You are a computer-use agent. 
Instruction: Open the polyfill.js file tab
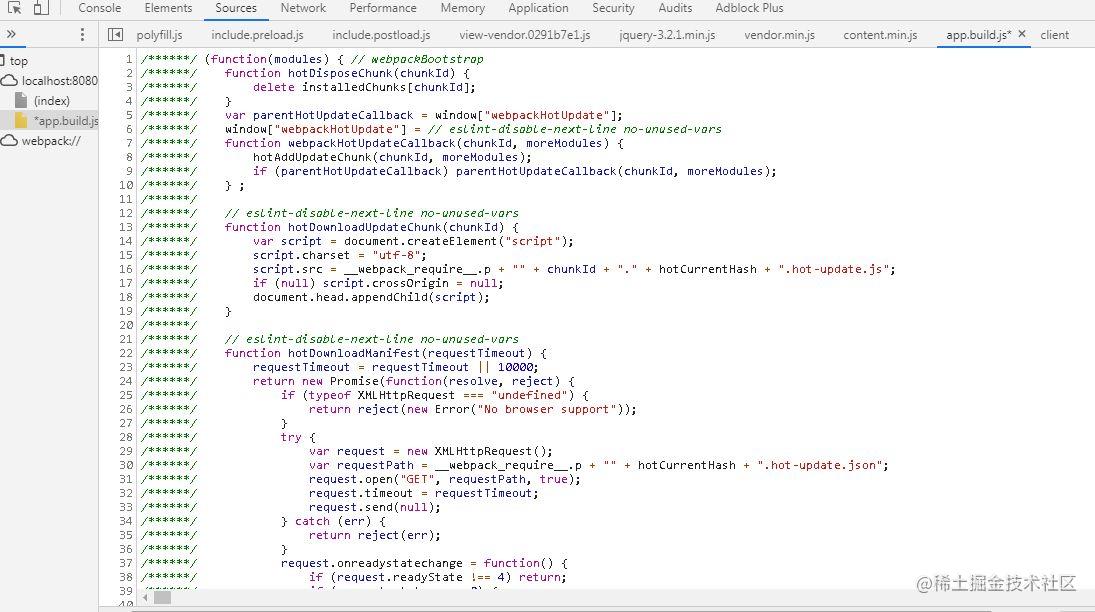tap(159, 35)
